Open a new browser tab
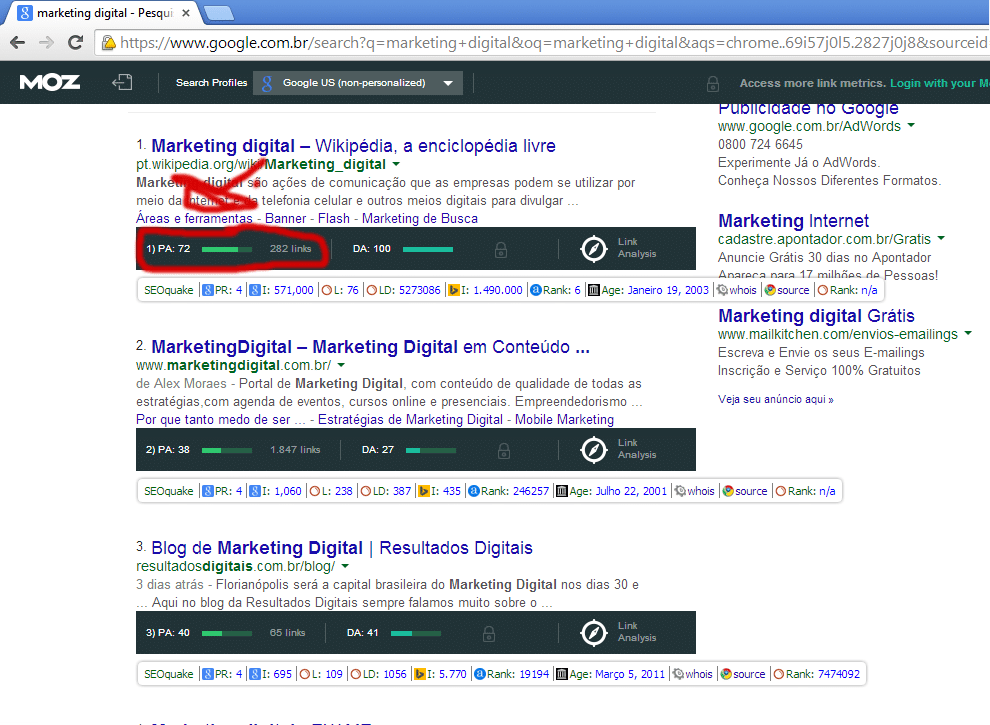Viewport: 990px width, 725px height. tap(219, 13)
